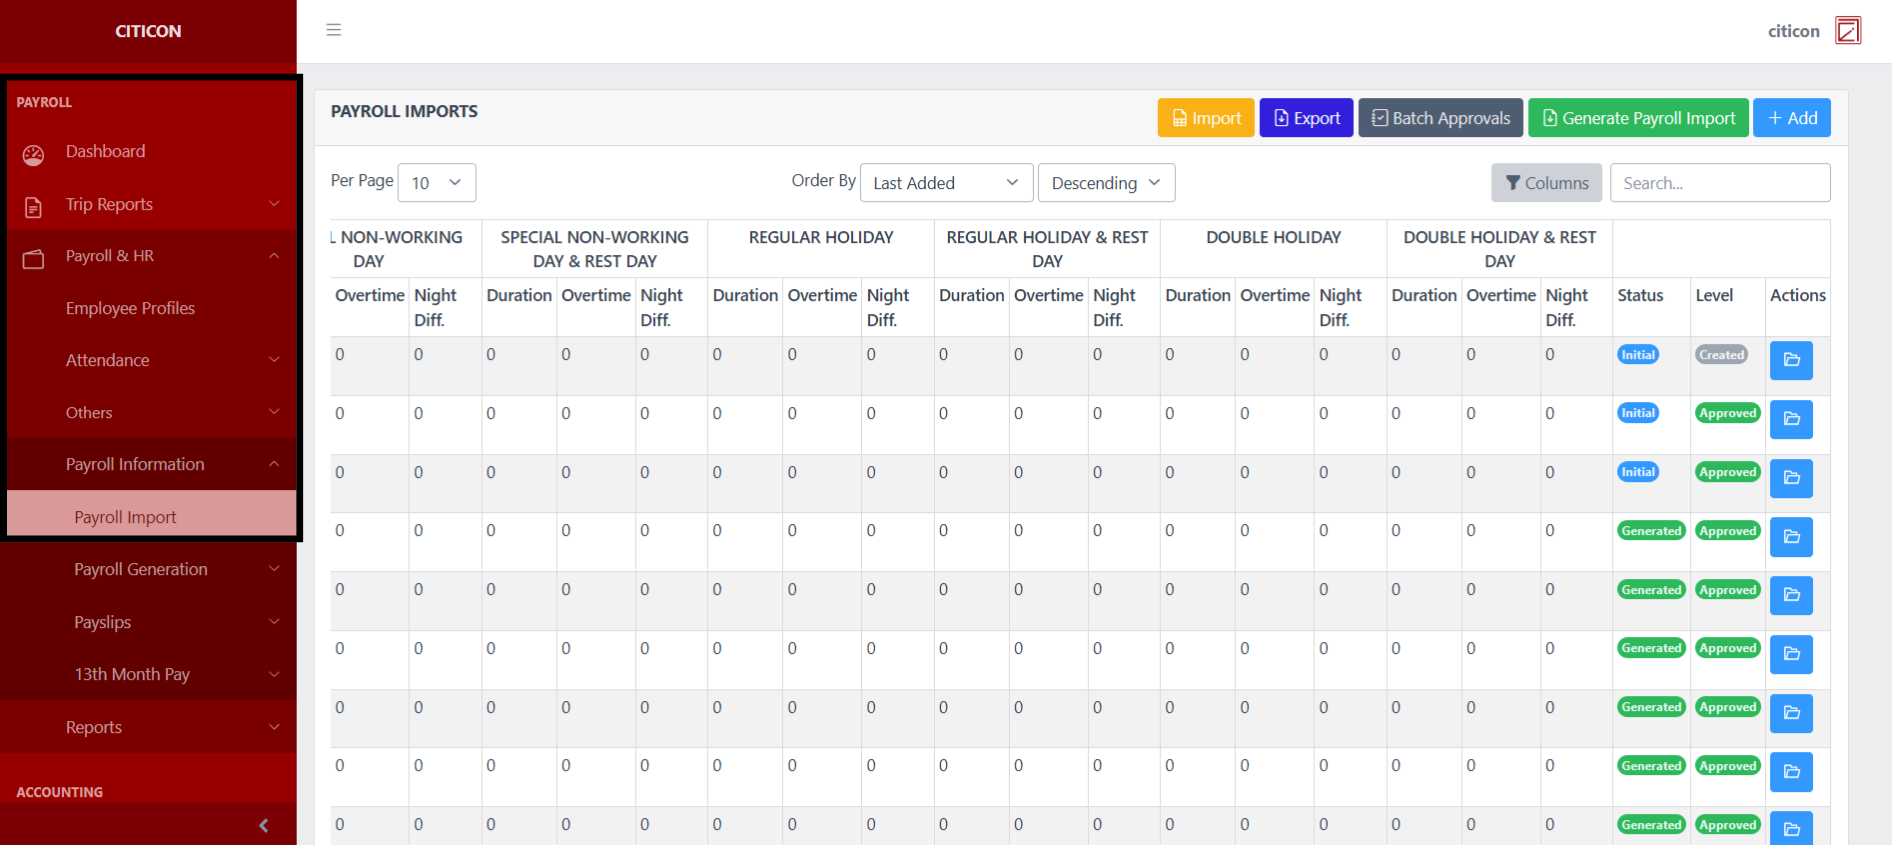Open the citicon user profile icon
This screenshot has width=1892, height=845.
1847,31
